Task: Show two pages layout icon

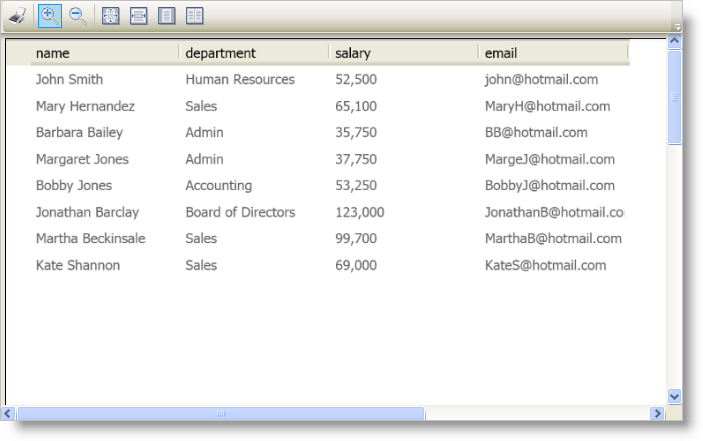Action: point(195,16)
